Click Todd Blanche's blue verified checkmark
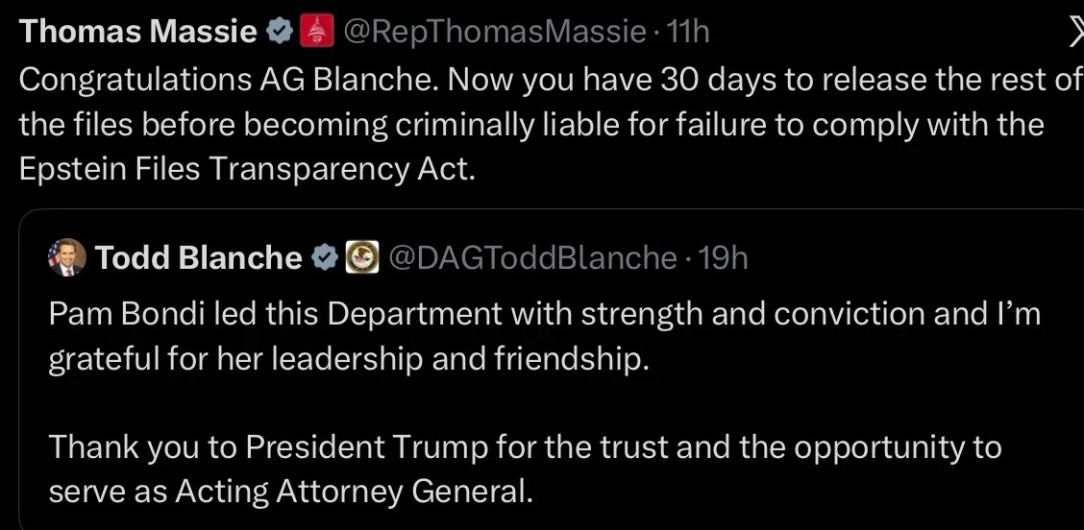Viewport: 1084px width, 530px height. point(323,258)
